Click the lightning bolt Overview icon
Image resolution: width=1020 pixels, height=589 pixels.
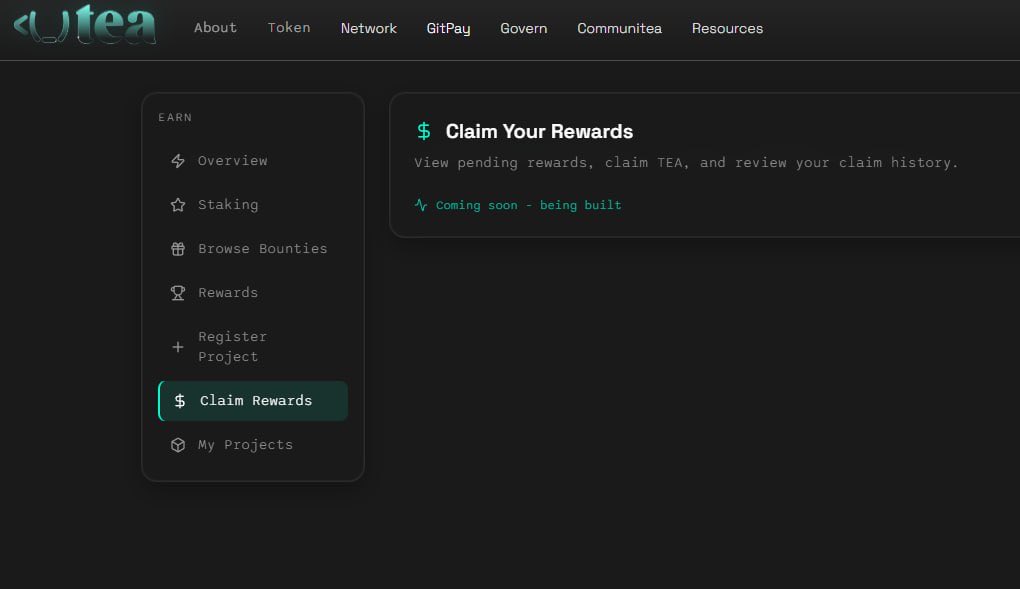point(178,161)
